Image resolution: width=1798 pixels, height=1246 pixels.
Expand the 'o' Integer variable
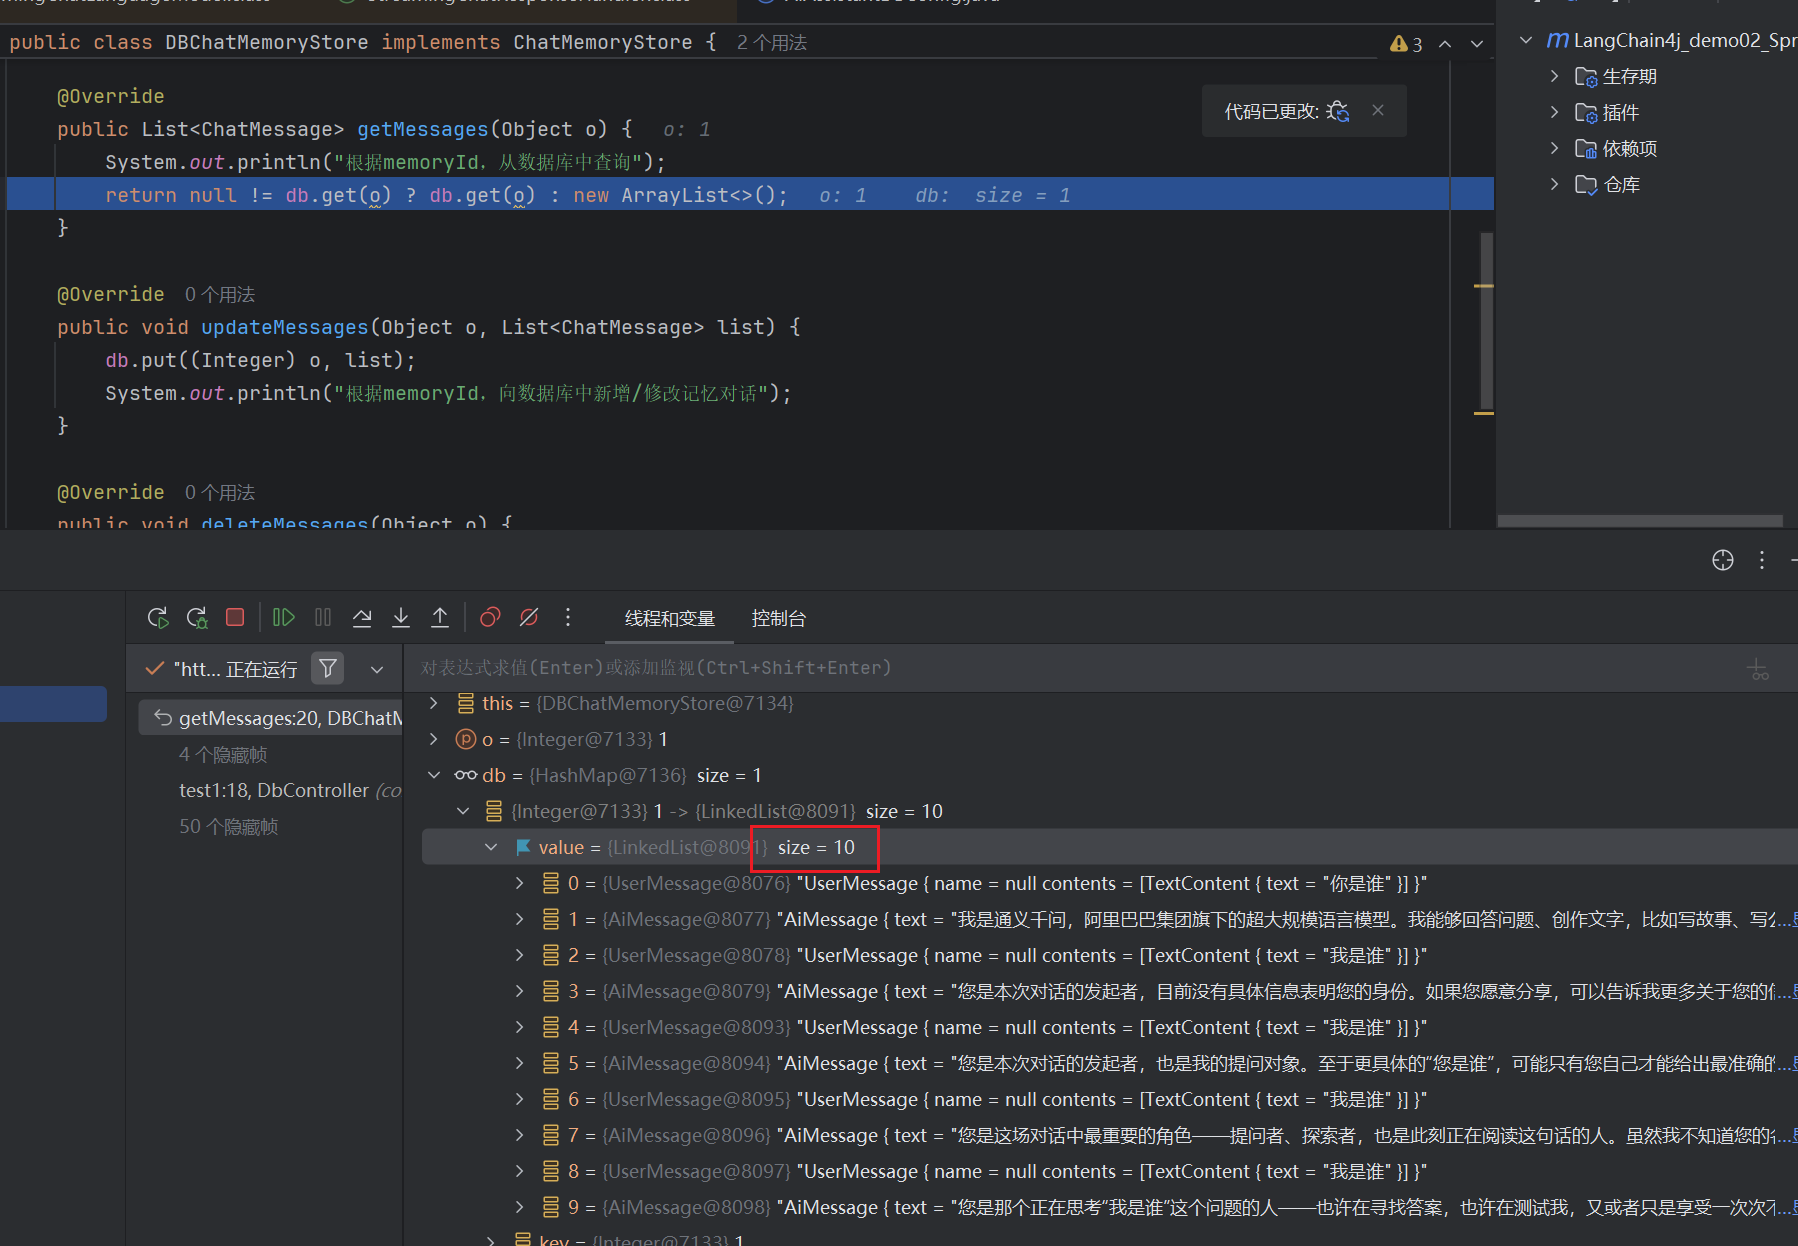(434, 739)
